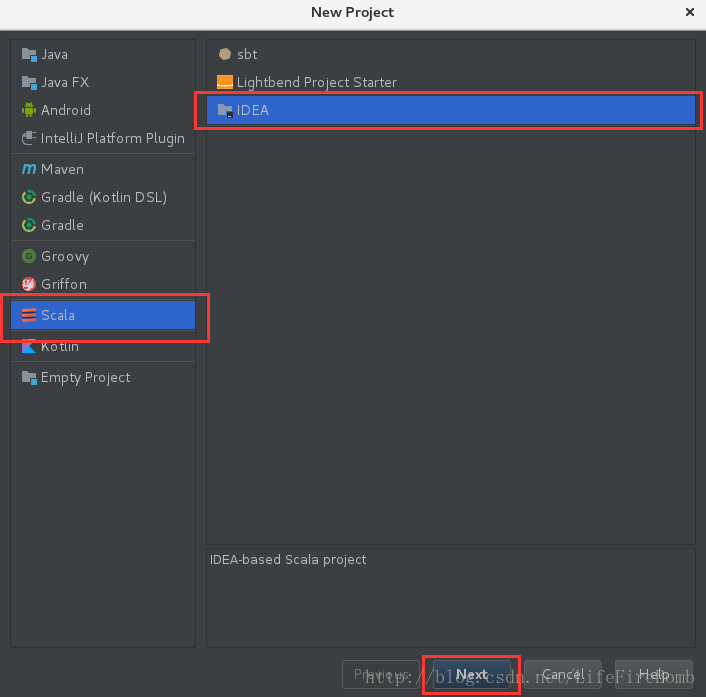Screen dimensions: 706x697
Task: Click the sbt hexagon icon
Action: [225, 54]
